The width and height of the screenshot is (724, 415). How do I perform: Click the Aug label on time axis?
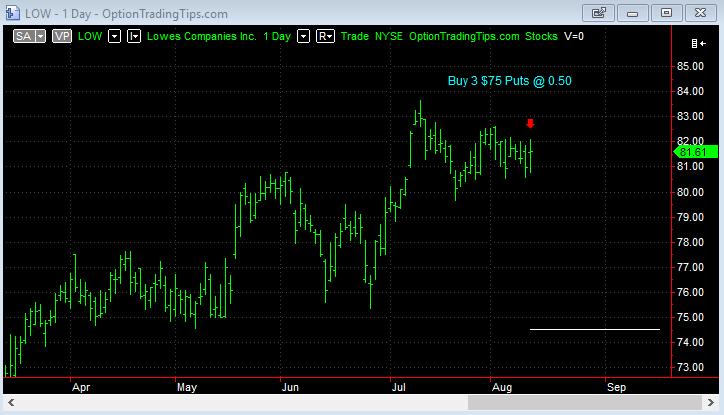(502, 387)
